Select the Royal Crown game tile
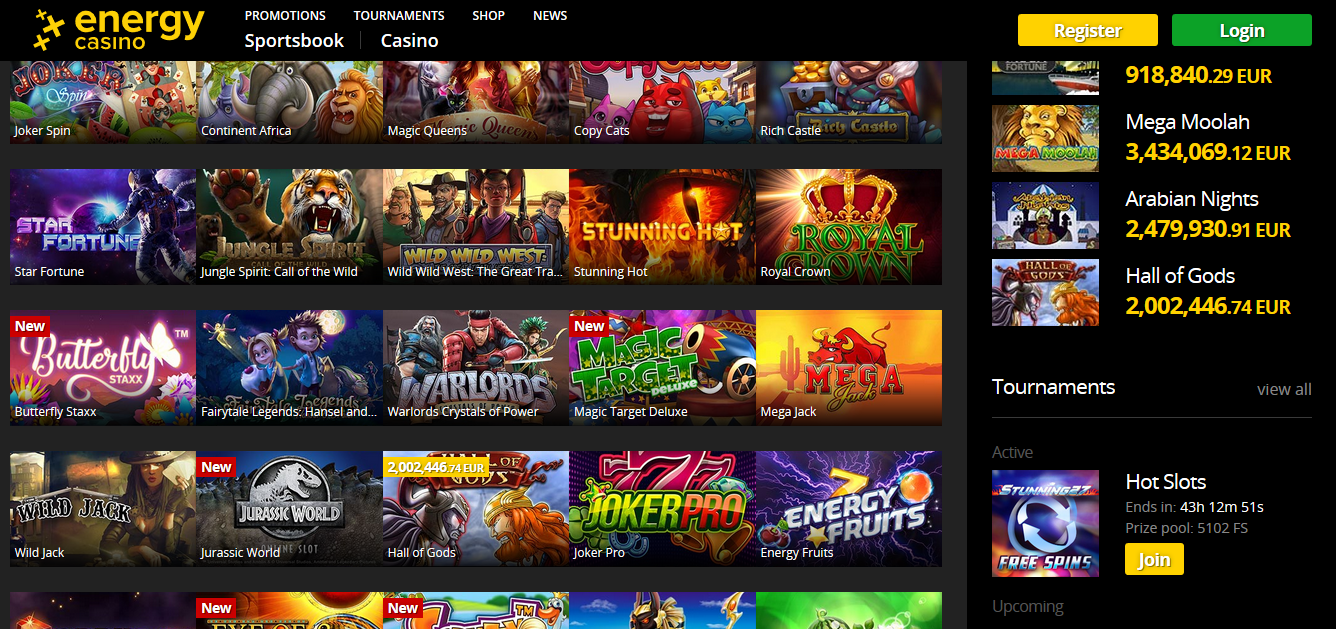Screen dimensions: 1336x629 point(849,227)
